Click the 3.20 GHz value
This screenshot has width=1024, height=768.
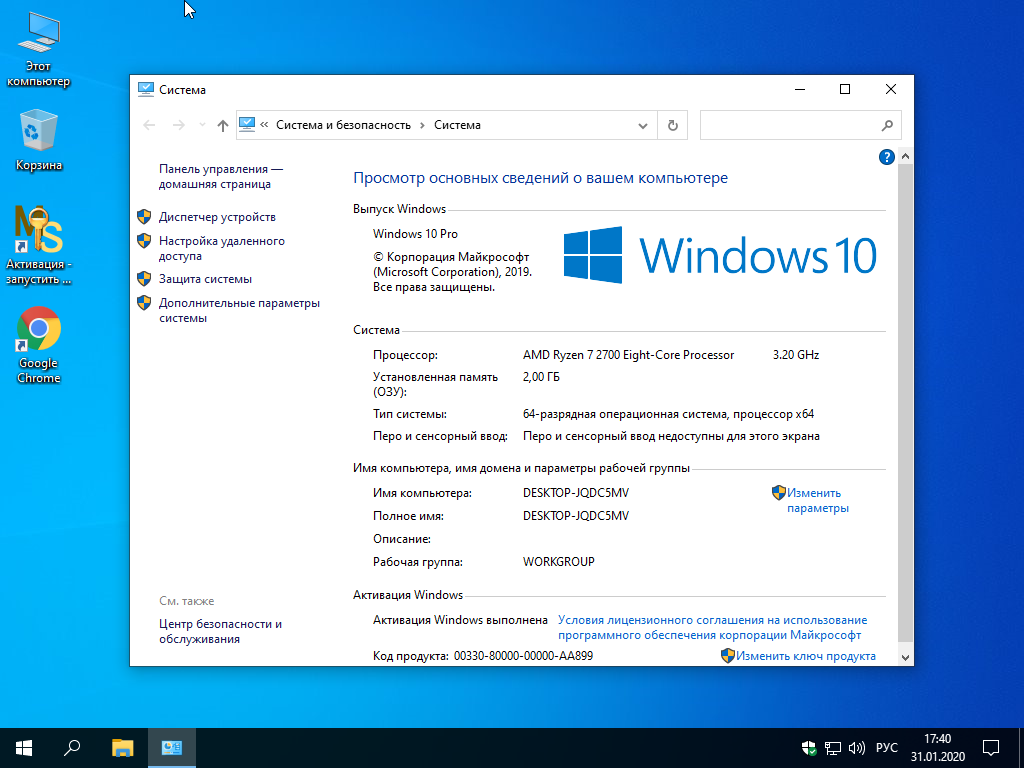pos(795,355)
